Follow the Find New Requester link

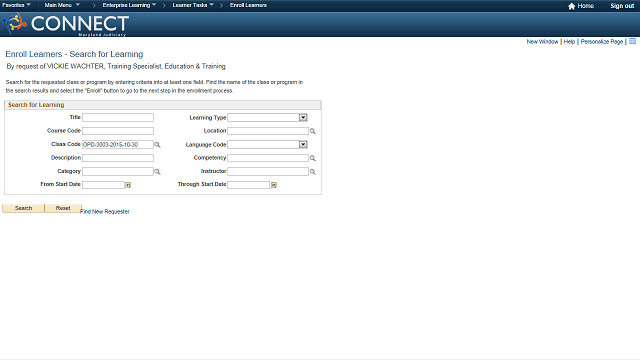tap(105, 211)
